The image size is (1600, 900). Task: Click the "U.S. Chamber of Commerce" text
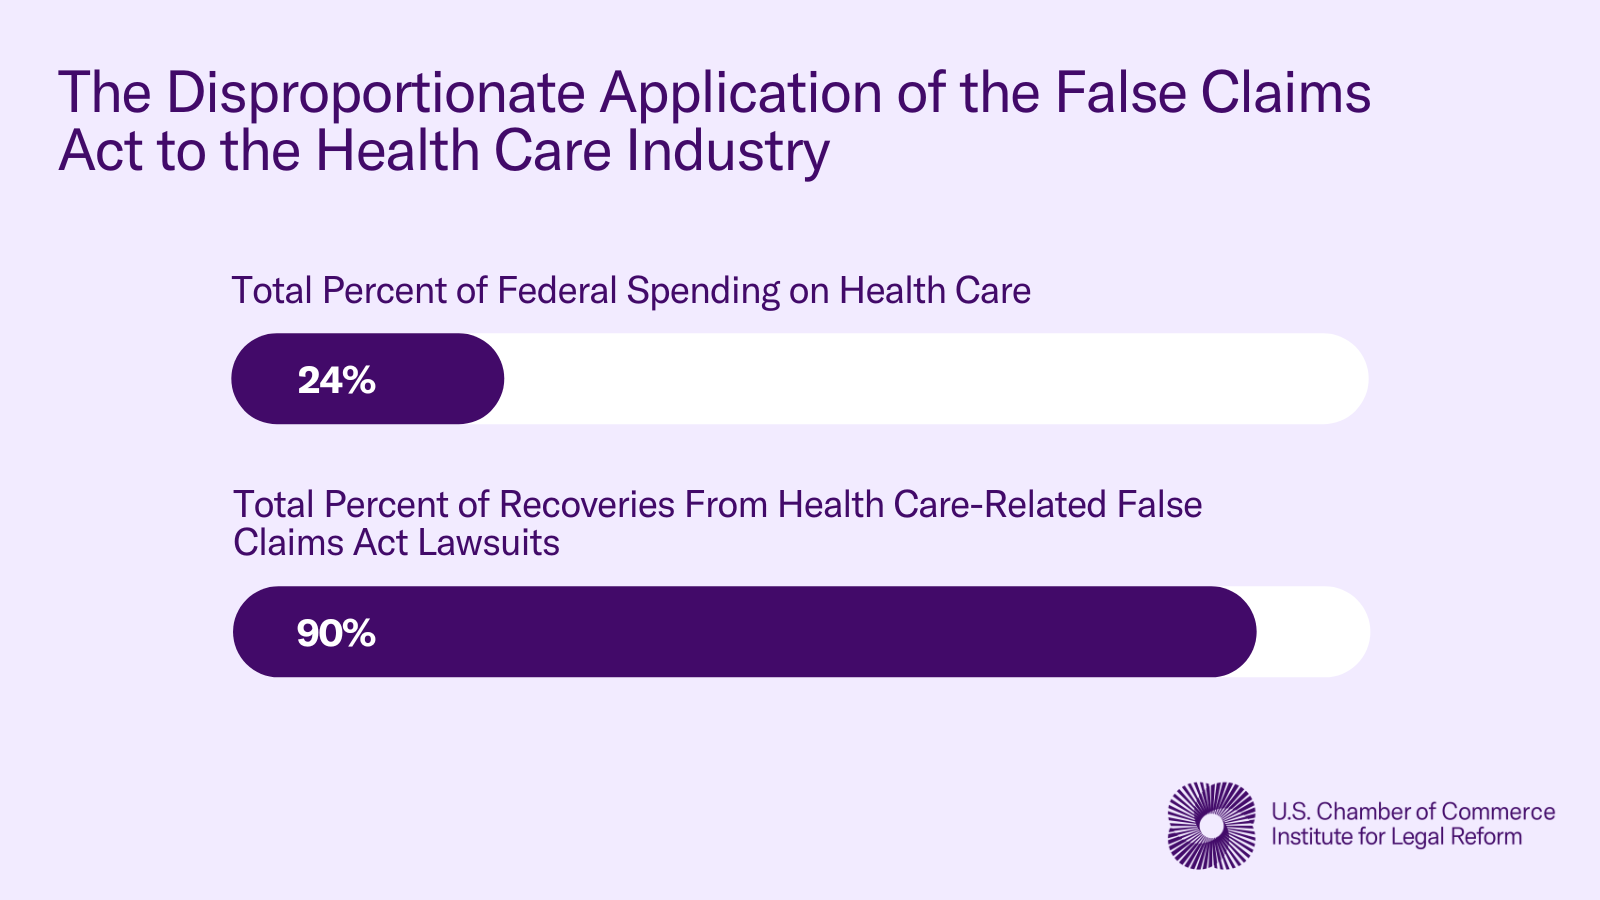coord(1413,811)
